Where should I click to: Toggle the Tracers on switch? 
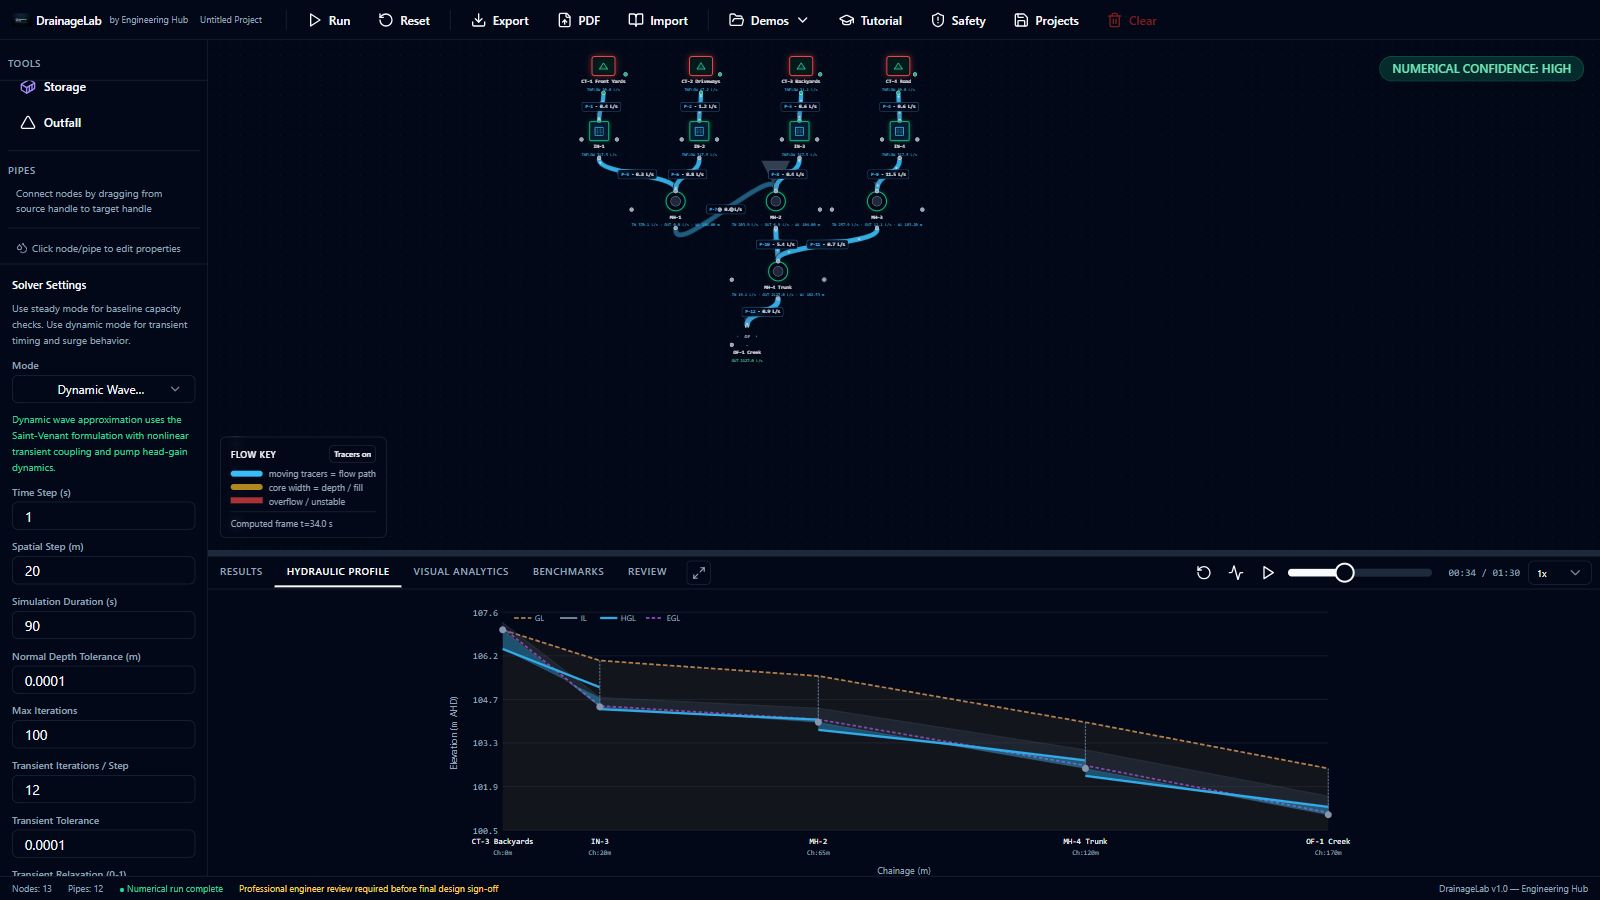click(x=352, y=454)
